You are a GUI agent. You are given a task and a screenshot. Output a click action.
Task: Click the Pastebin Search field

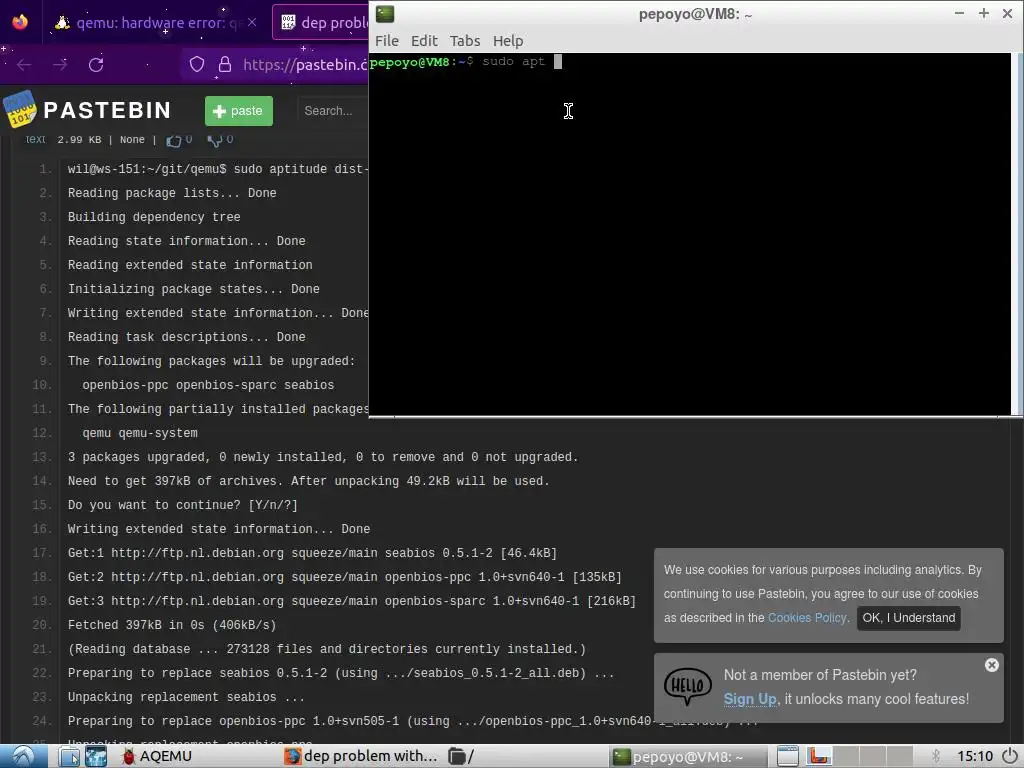333,111
